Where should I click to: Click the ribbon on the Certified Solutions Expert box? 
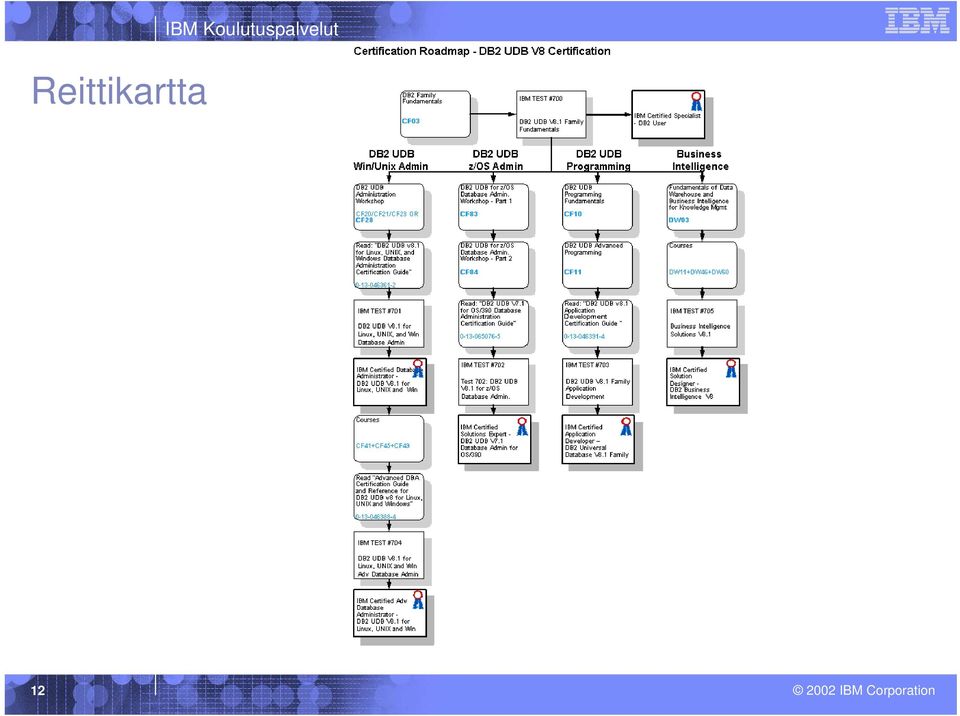pyautogui.click(x=522, y=426)
